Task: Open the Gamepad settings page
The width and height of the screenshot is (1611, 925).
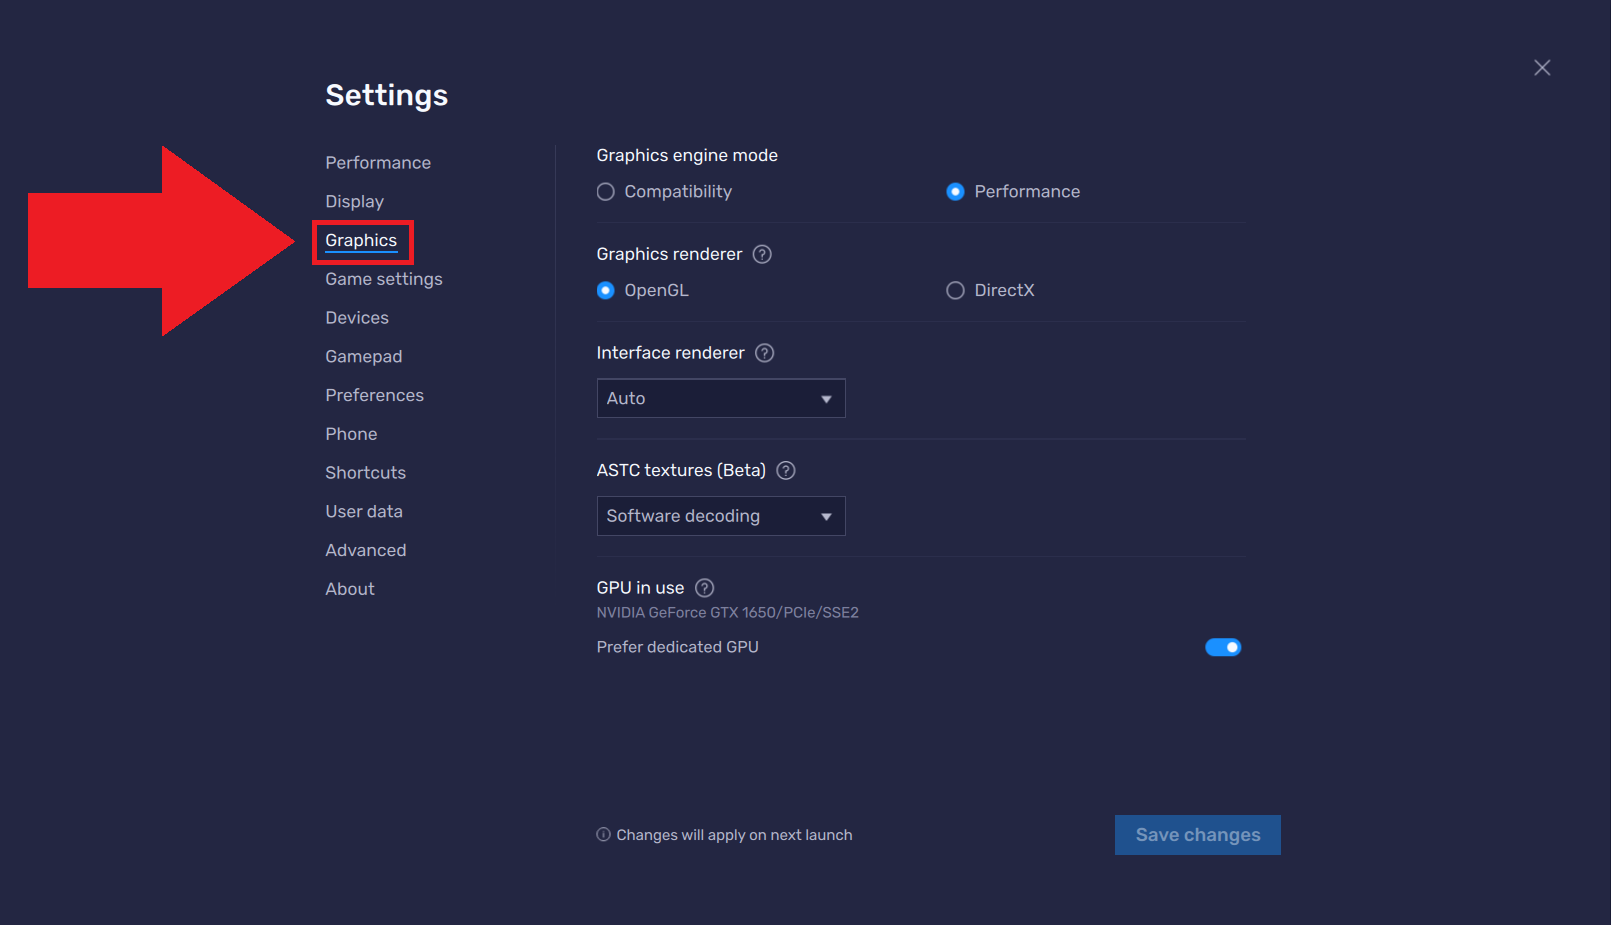Action: (363, 356)
